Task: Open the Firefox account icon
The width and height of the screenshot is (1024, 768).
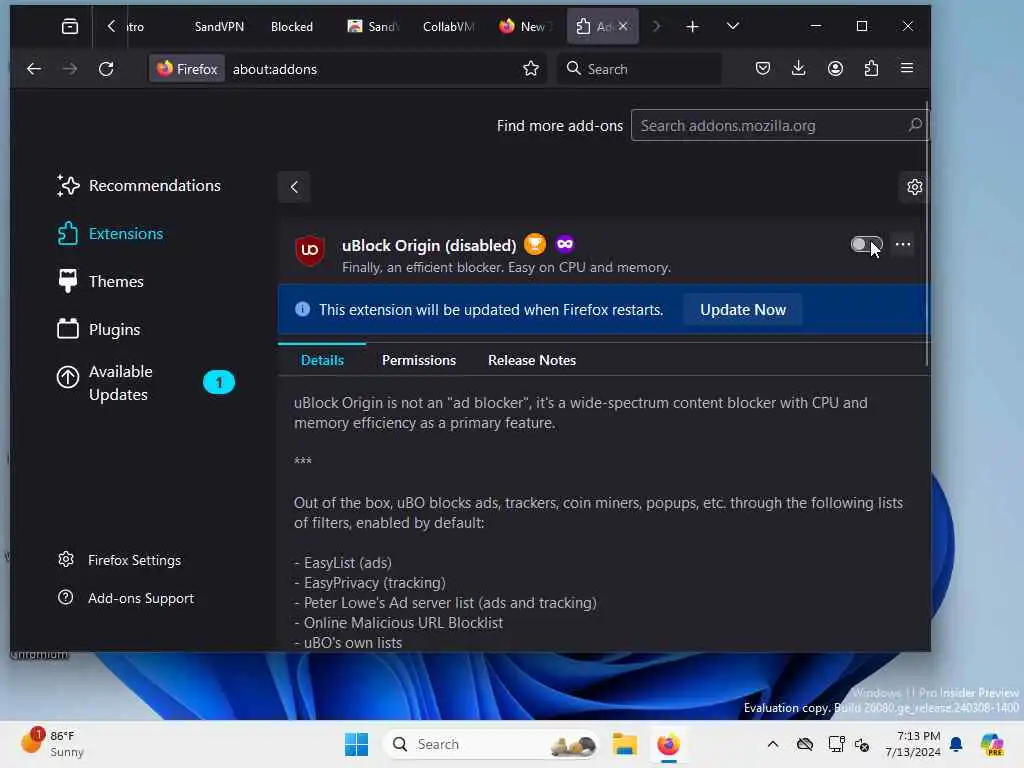Action: coord(835,69)
